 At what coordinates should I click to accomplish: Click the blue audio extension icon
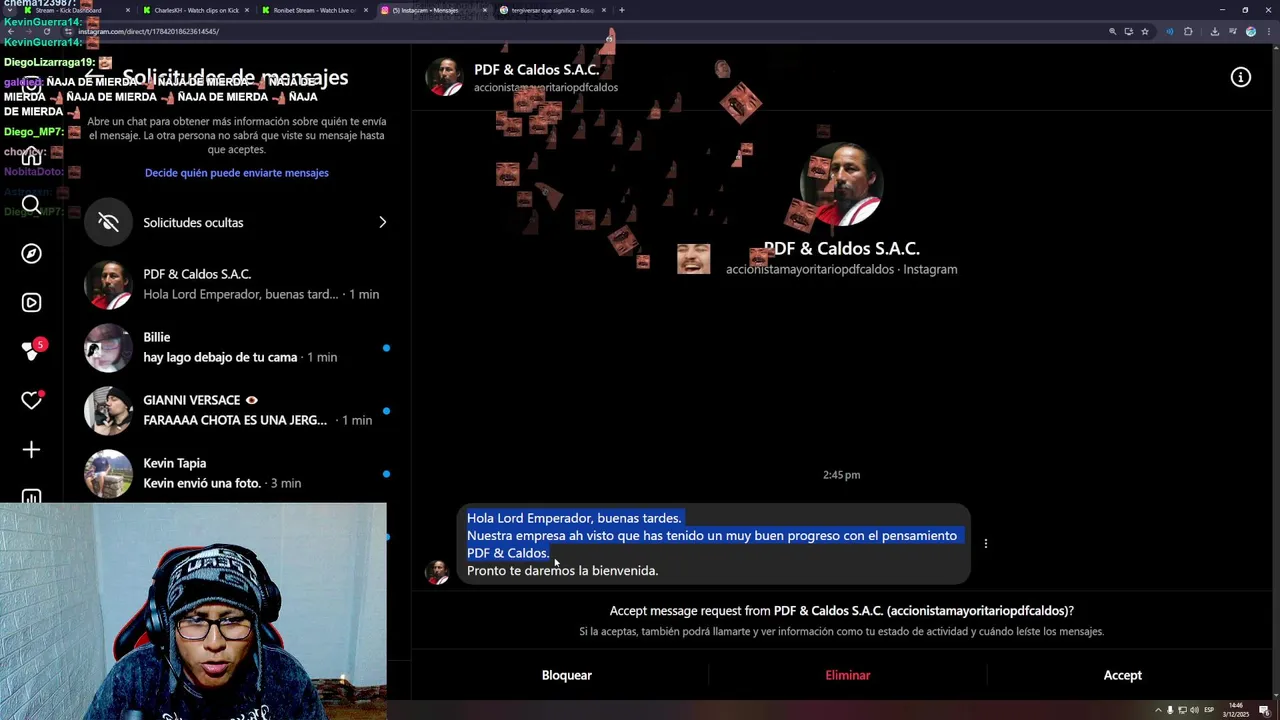click(x=1169, y=31)
